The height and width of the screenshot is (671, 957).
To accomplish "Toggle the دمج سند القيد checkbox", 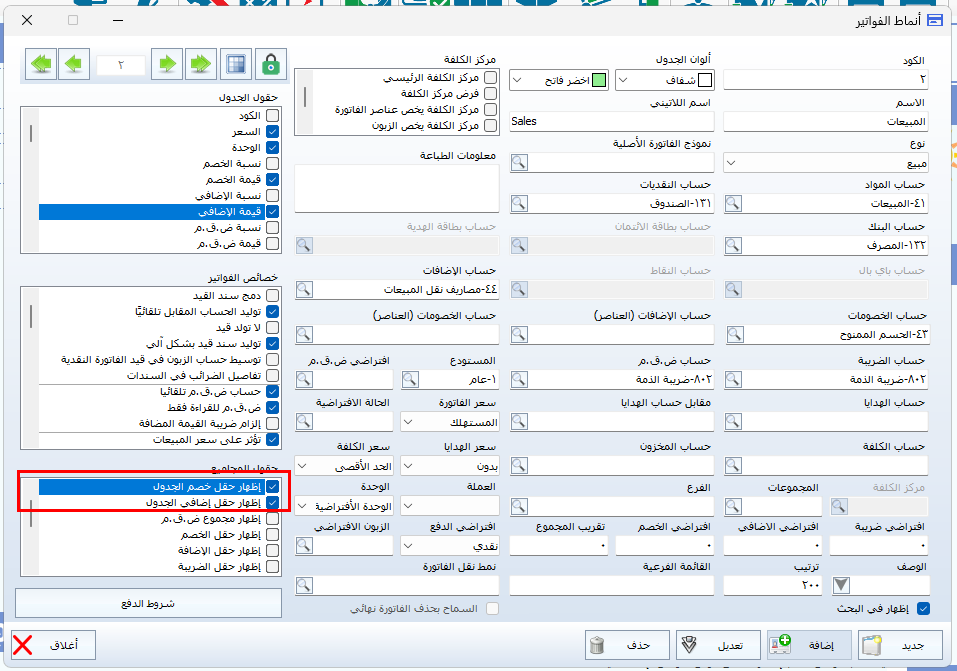I will pos(272,295).
